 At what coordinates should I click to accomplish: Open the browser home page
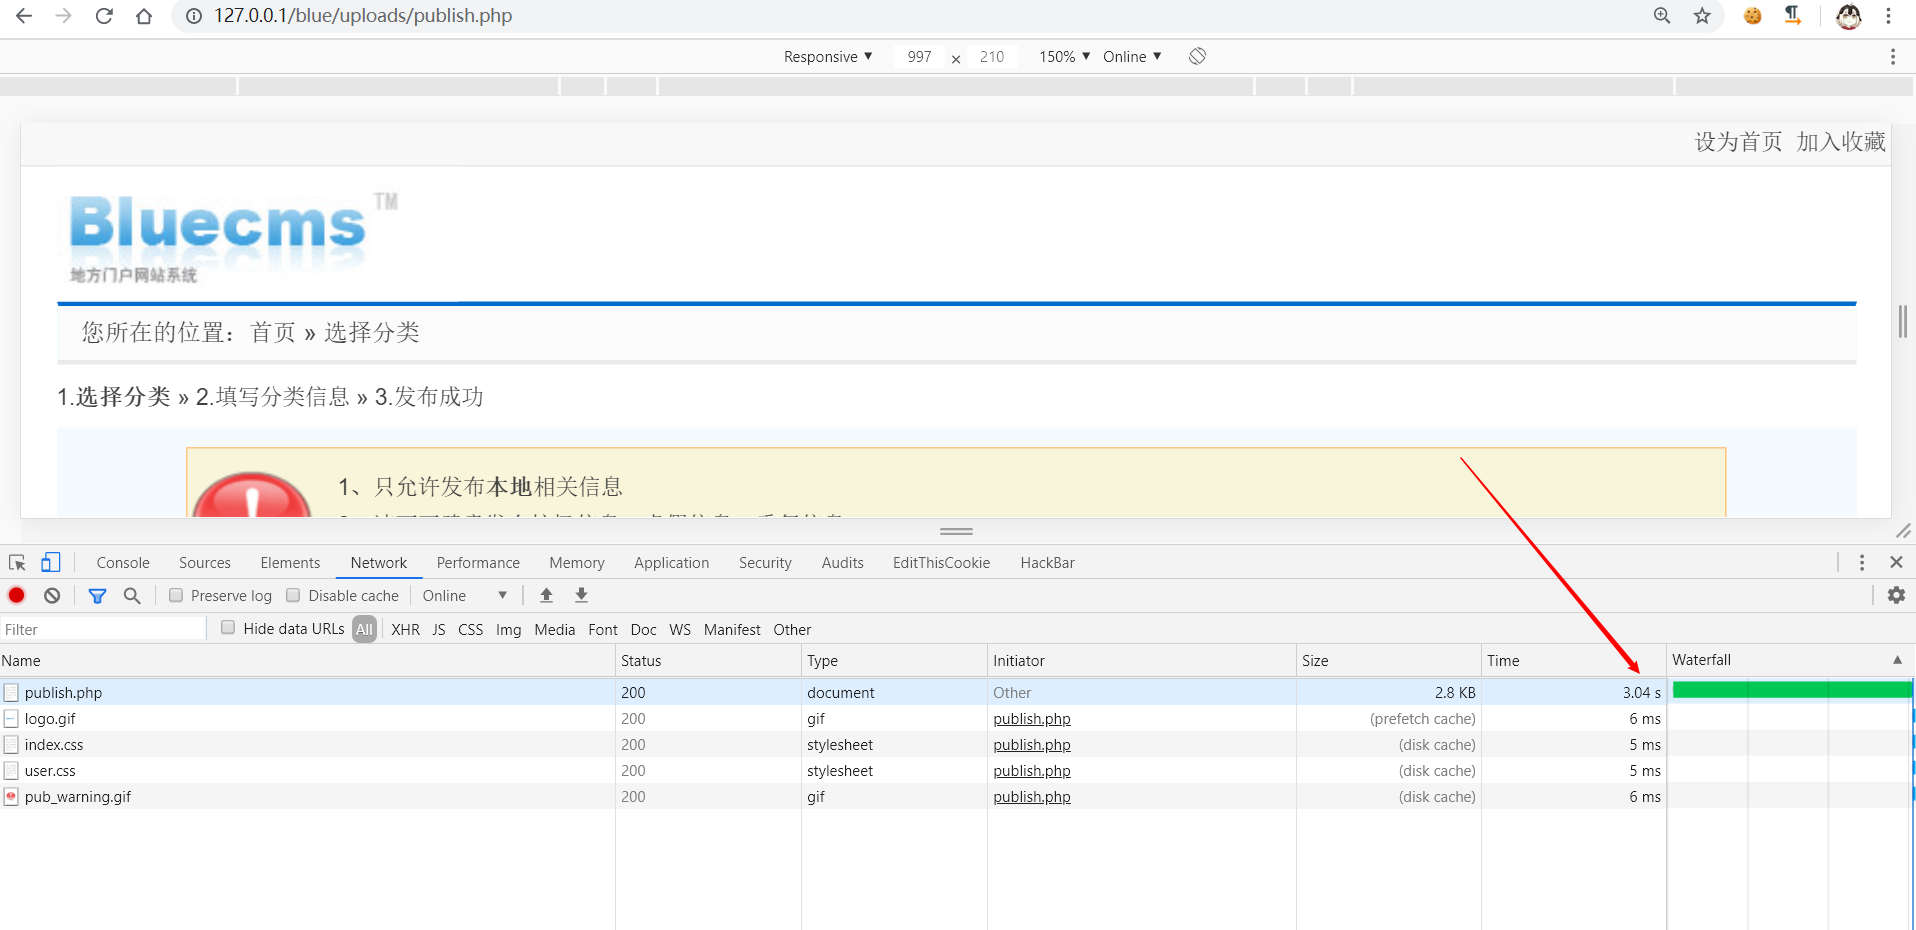144,16
